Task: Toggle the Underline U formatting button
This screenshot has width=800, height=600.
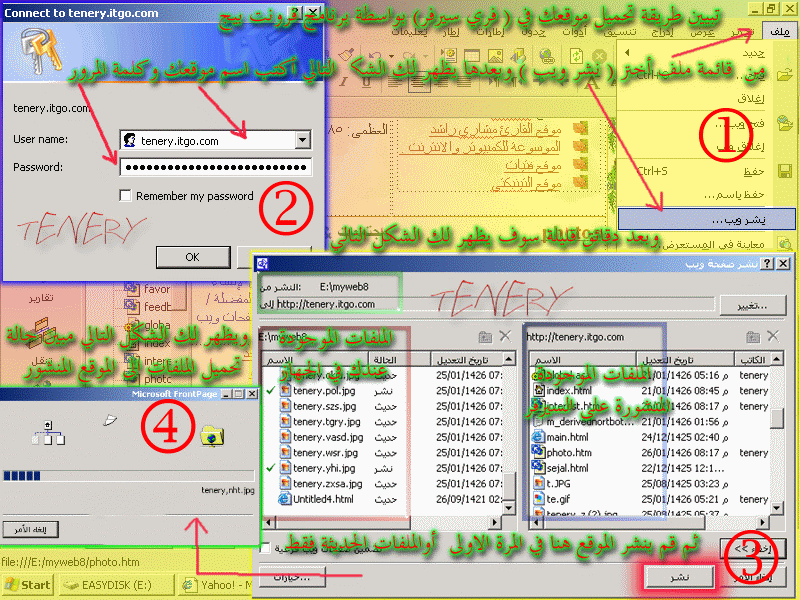Action: click(366, 82)
